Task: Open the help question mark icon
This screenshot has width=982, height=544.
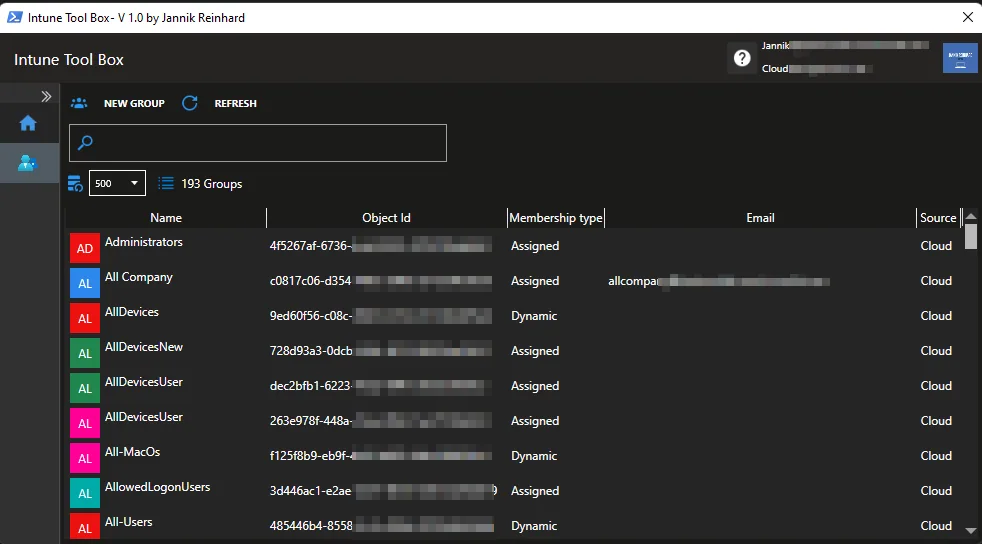Action: point(742,58)
